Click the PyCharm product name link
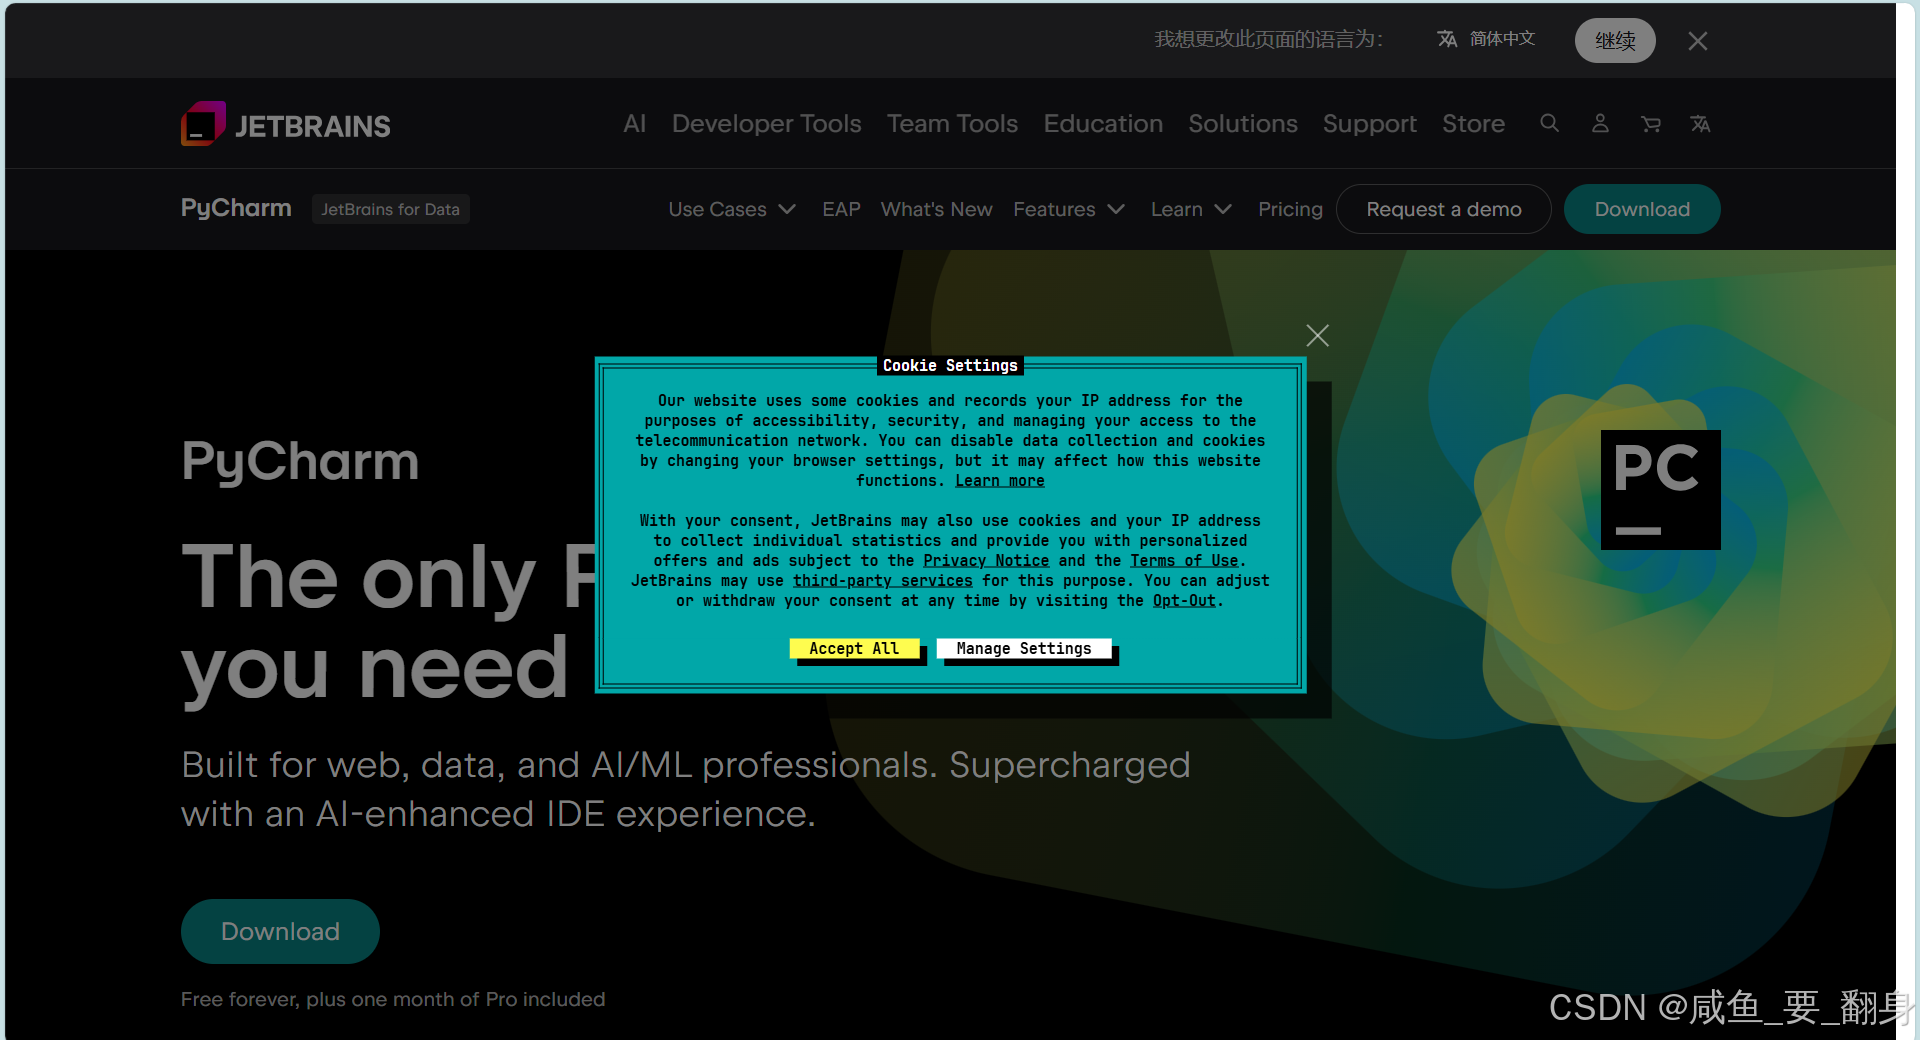 click(x=236, y=208)
